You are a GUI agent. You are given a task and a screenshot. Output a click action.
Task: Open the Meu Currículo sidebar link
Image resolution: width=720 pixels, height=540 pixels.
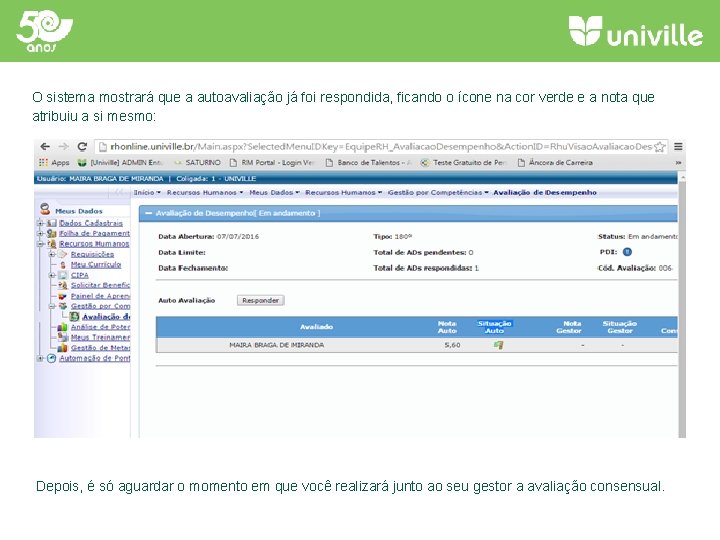pyautogui.click(x=96, y=265)
